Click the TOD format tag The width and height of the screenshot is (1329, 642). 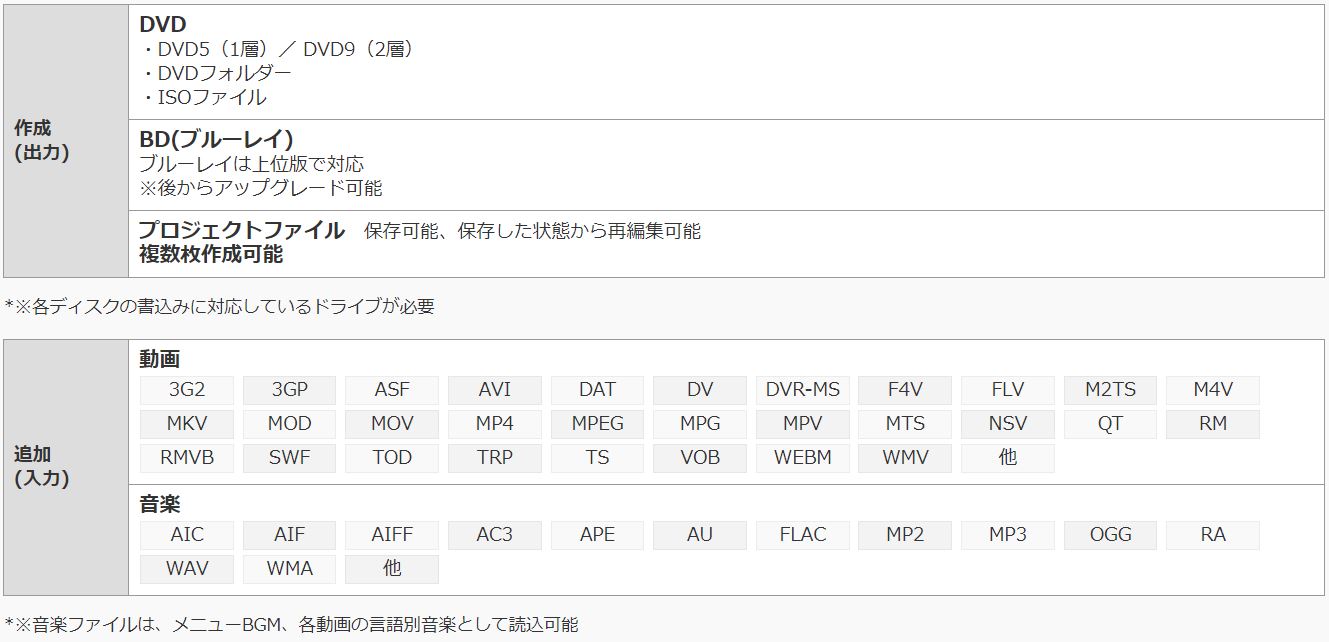(392, 458)
